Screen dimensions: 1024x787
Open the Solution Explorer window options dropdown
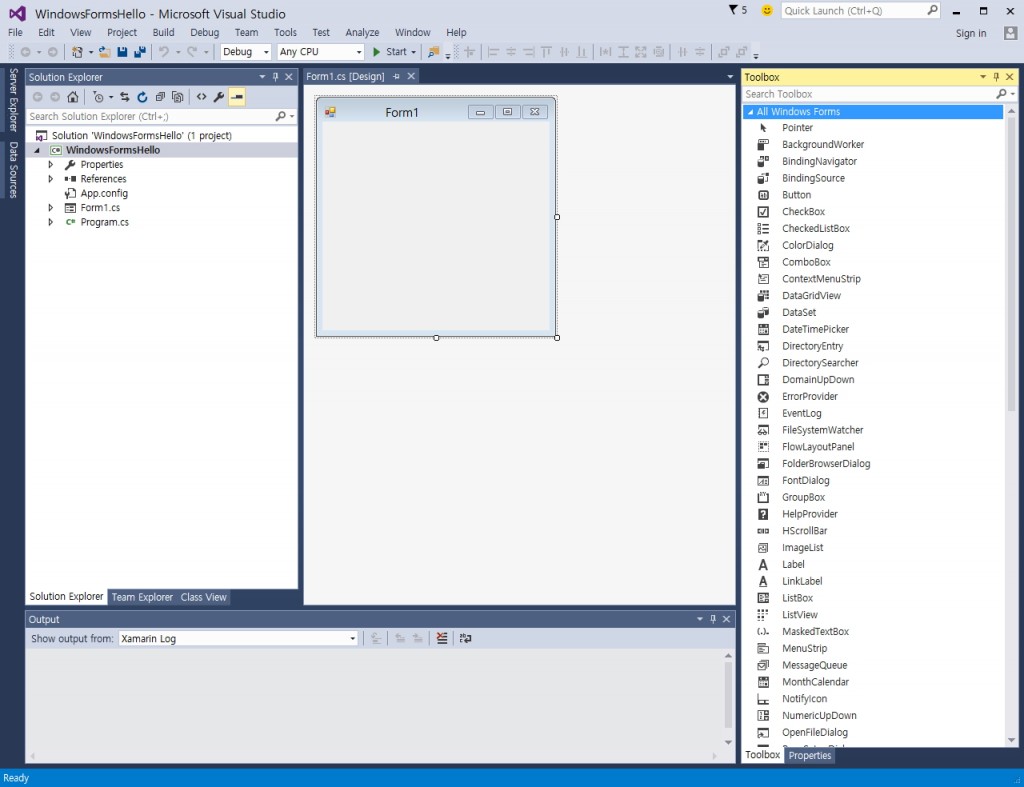tap(263, 77)
